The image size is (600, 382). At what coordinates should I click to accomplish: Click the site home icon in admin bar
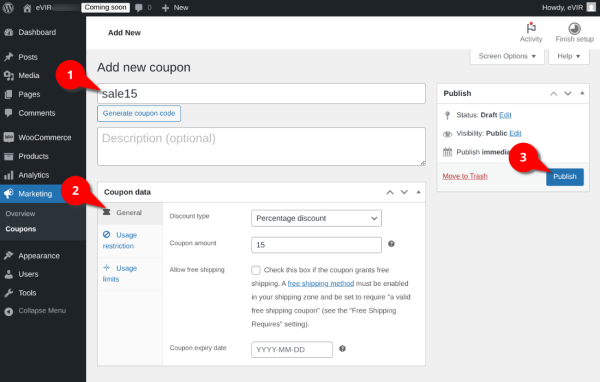[27, 8]
